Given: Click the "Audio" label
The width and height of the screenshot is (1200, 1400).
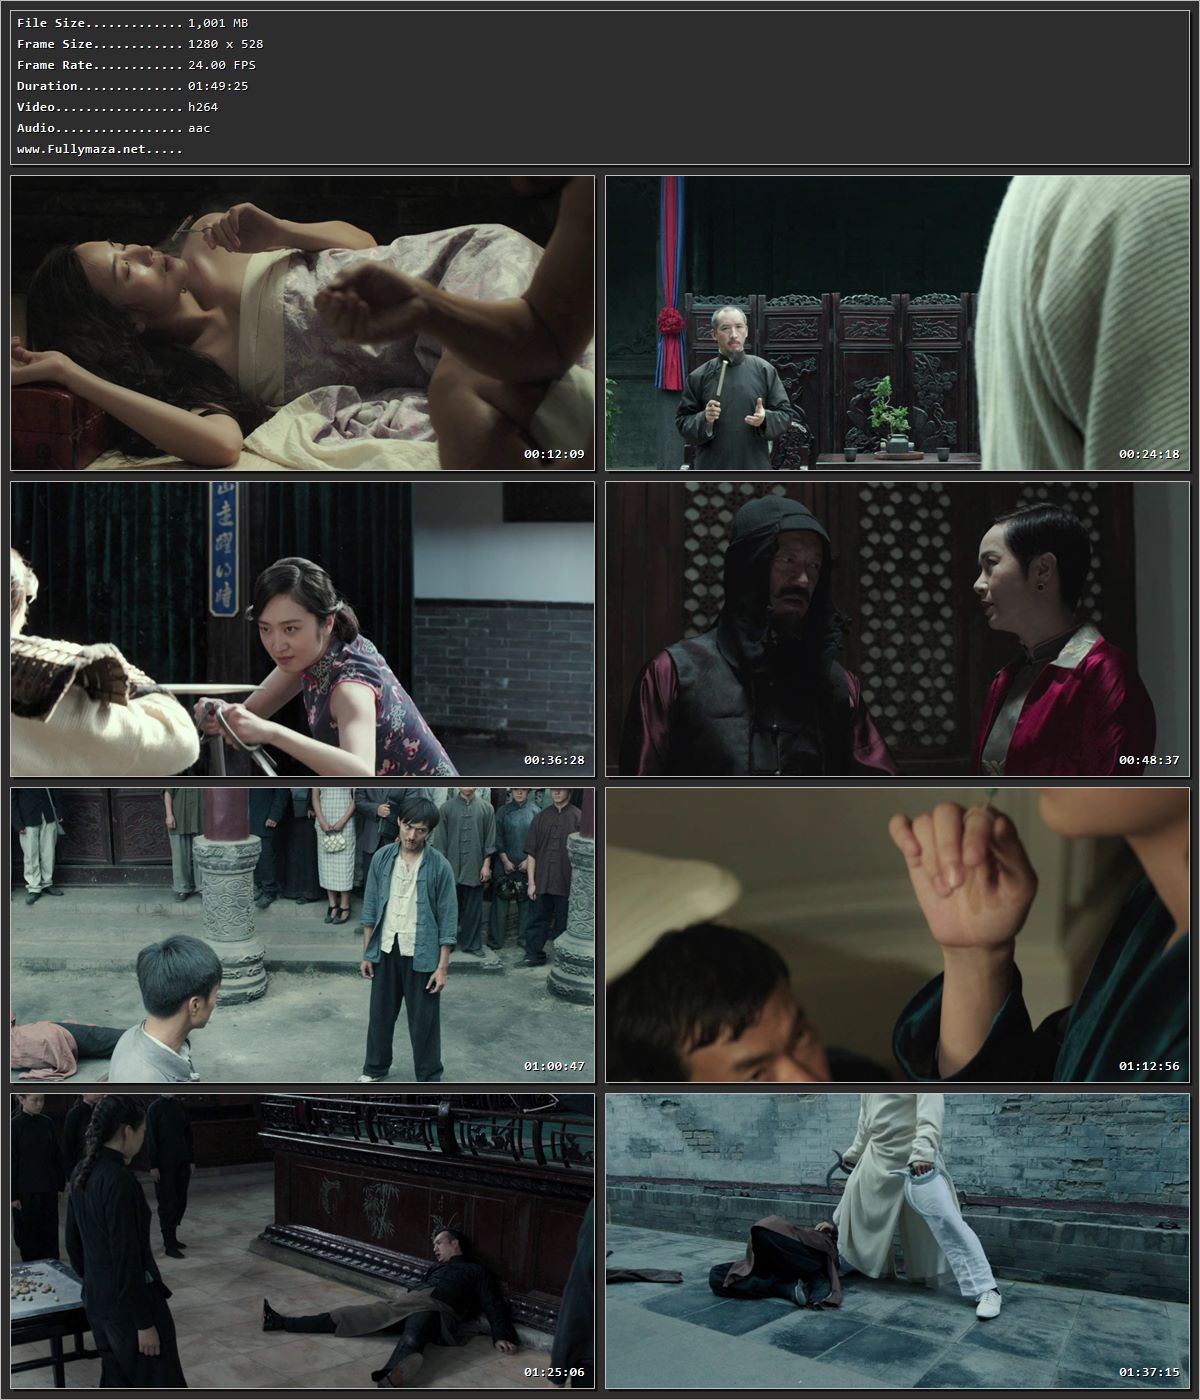Looking at the screenshot, I should (x=36, y=128).
